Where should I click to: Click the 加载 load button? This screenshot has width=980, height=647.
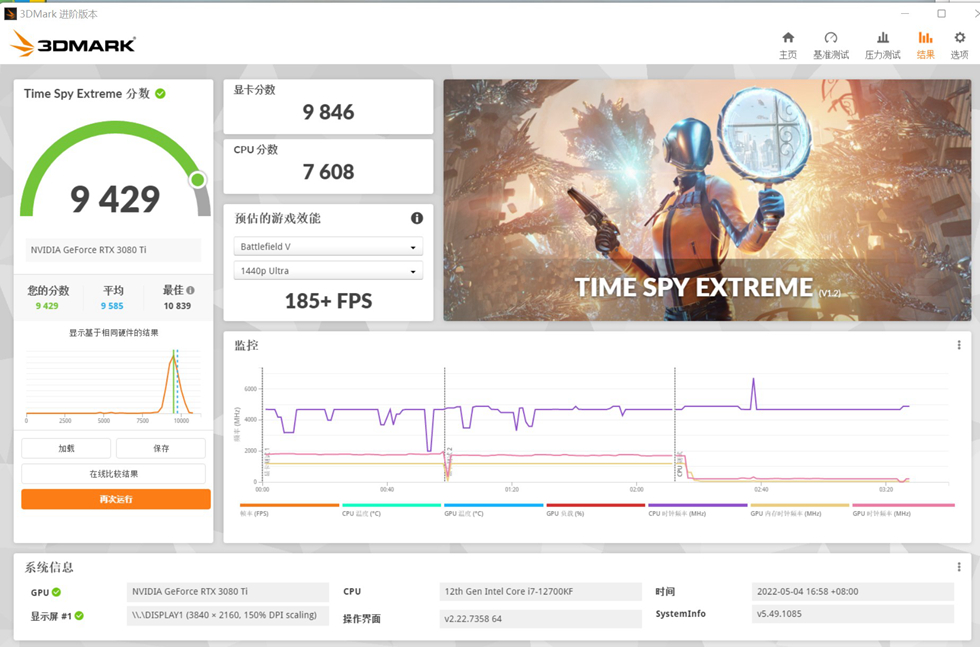pos(66,448)
